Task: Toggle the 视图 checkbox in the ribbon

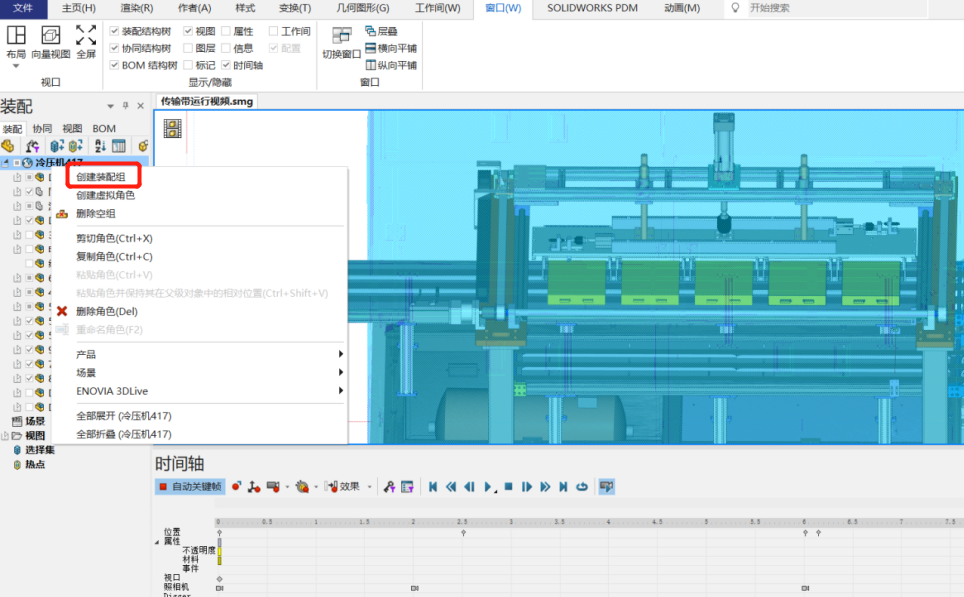Action: [x=188, y=31]
